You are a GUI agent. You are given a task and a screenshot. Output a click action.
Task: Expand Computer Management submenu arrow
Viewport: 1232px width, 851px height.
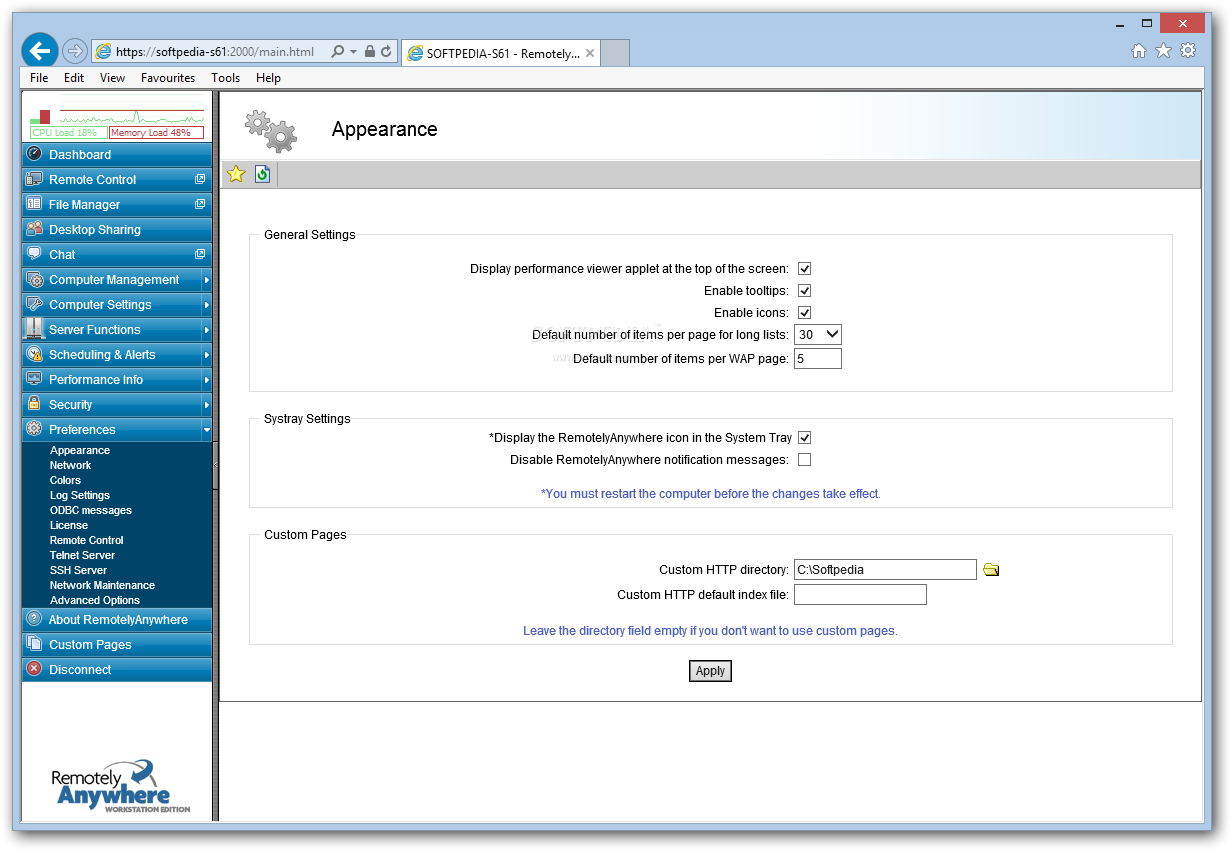coord(206,280)
